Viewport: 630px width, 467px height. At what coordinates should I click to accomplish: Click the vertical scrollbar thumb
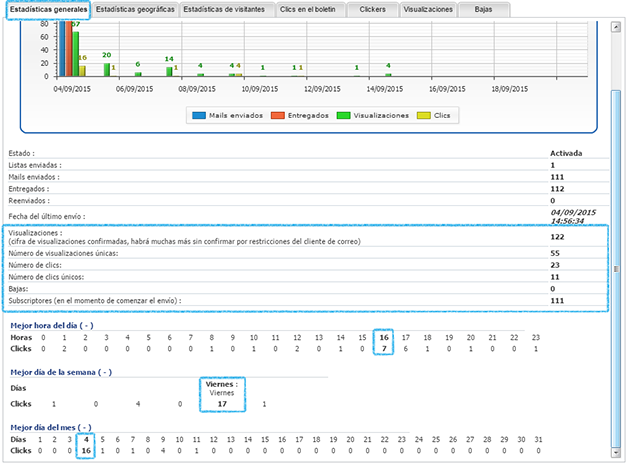(x=616, y=268)
